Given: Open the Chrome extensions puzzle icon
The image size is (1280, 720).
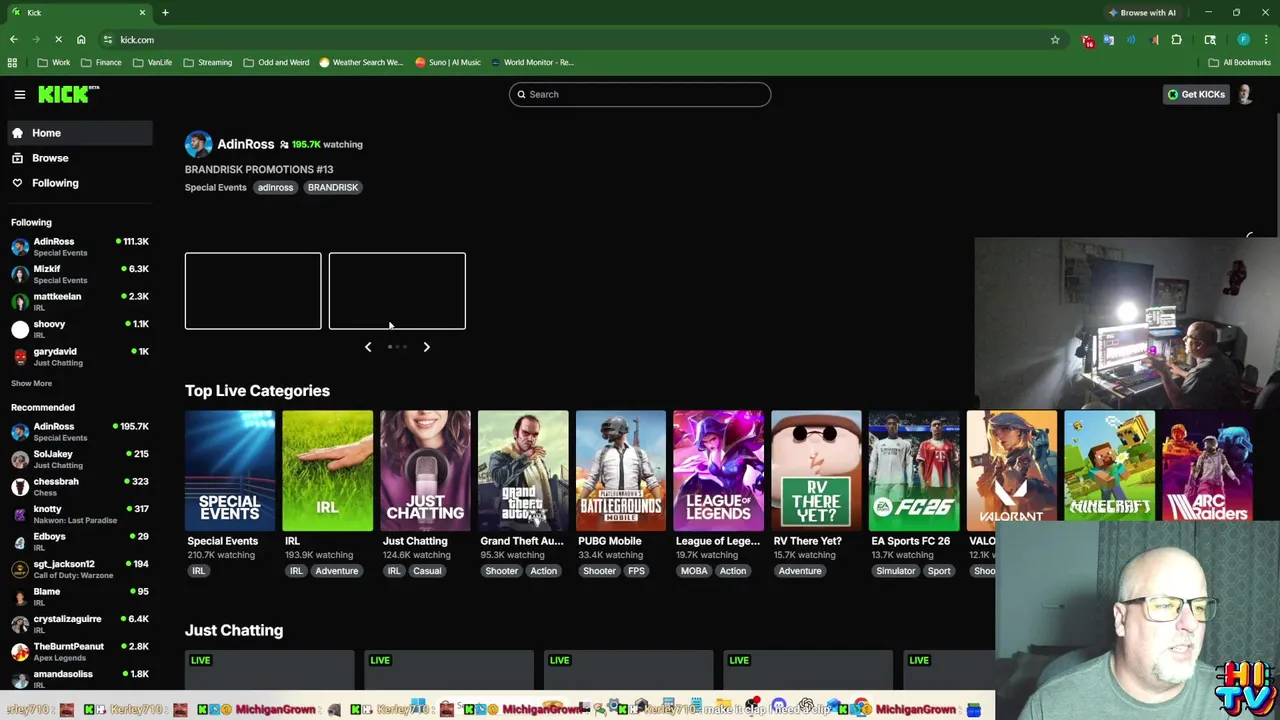Looking at the screenshot, I should (1177, 40).
